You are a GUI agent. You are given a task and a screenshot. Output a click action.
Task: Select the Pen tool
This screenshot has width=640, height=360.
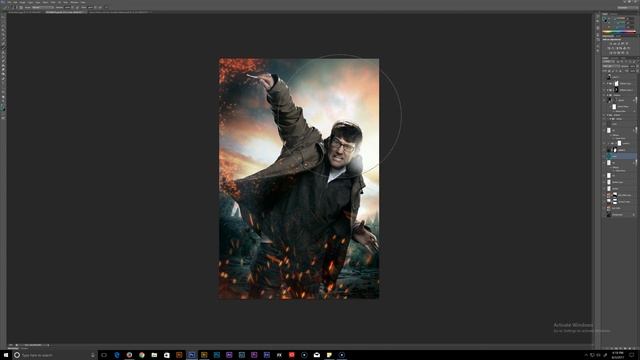[x=3, y=78]
